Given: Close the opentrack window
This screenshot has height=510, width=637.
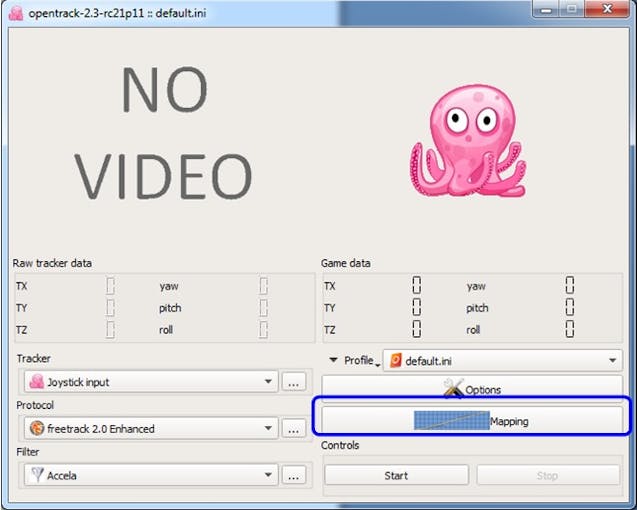Looking at the screenshot, I should pos(607,9).
